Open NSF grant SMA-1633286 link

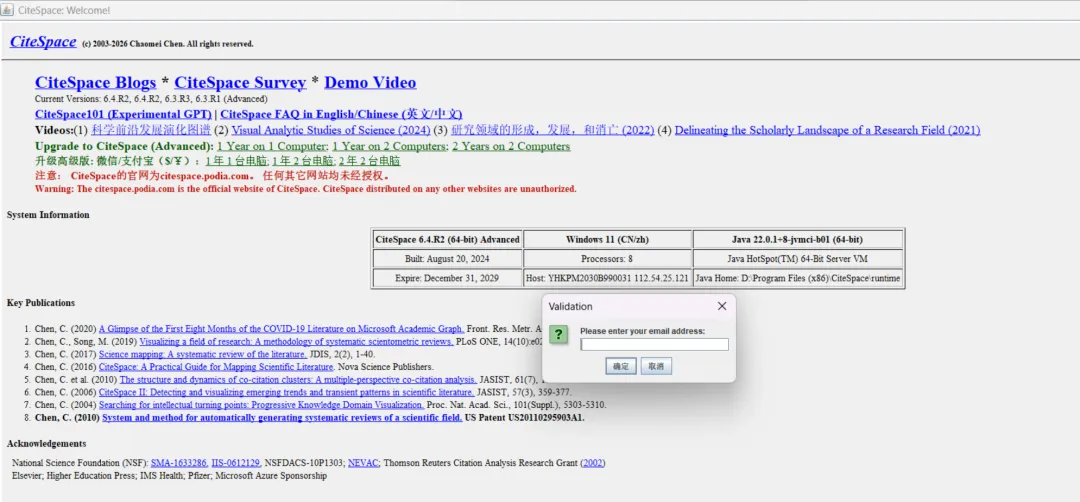[x=179, y=463]
